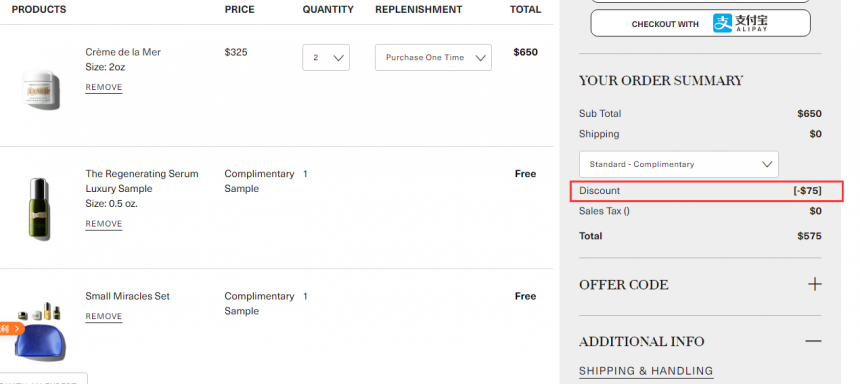Open the Shipping & Handling link

[x=646, y=371]
